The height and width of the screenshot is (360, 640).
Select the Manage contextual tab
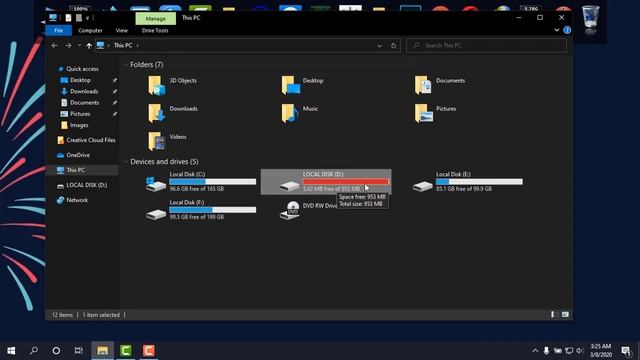coord(156,18)
